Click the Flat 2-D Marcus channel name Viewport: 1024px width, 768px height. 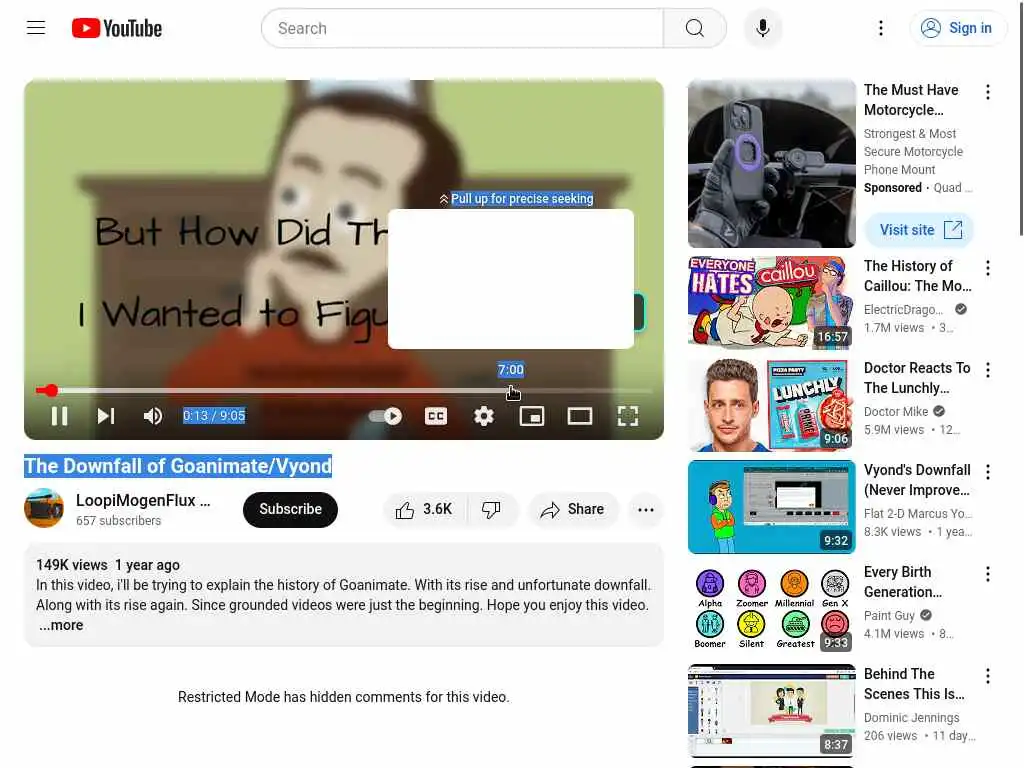point(918,513)
